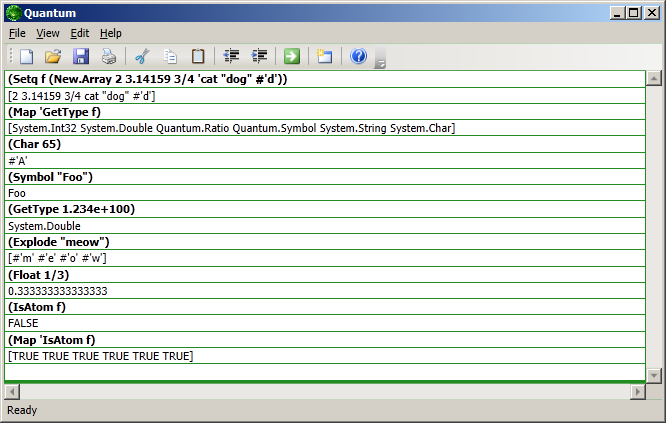Open a file with the folder icon
666x423 pixels.
click(x=54, y=56)
